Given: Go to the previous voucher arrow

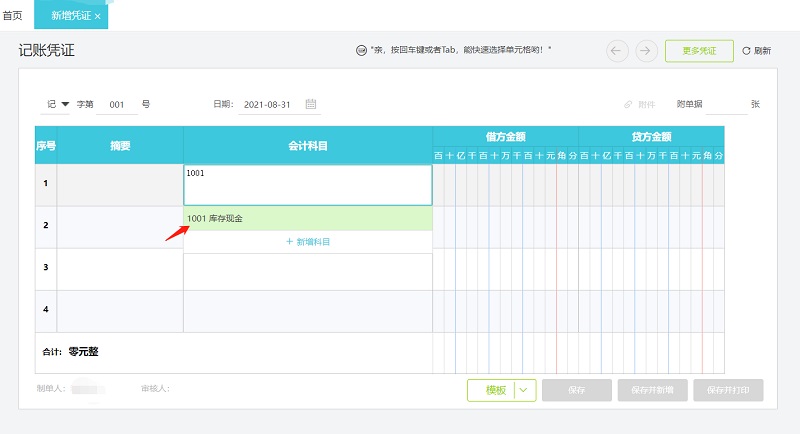Looking at the screenshot, I should (618, 50).
